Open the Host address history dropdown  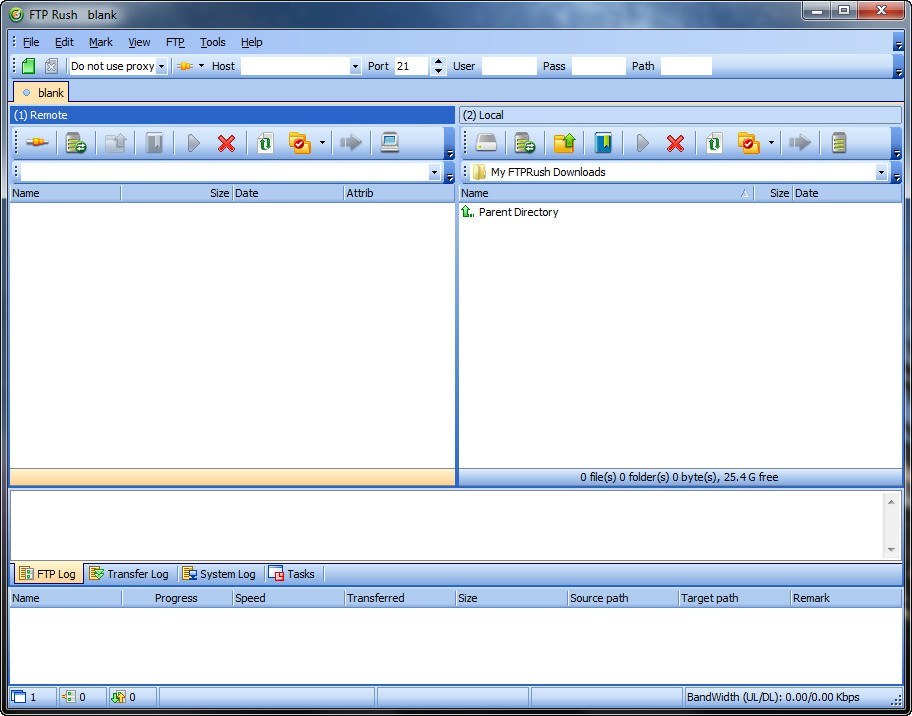[x=356, y=66]
